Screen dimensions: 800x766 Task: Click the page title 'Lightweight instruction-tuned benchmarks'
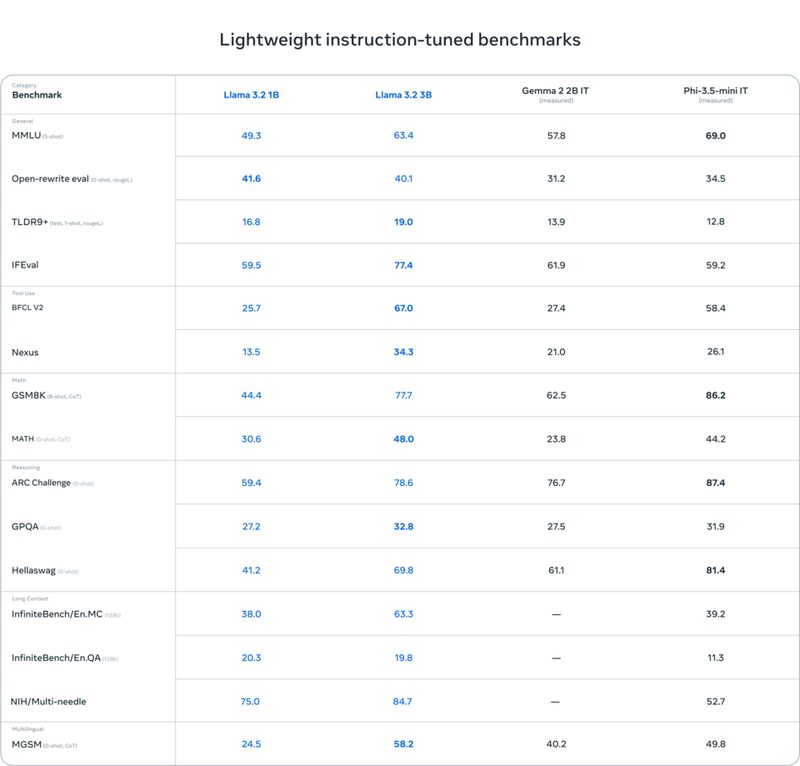click(400, 40)
